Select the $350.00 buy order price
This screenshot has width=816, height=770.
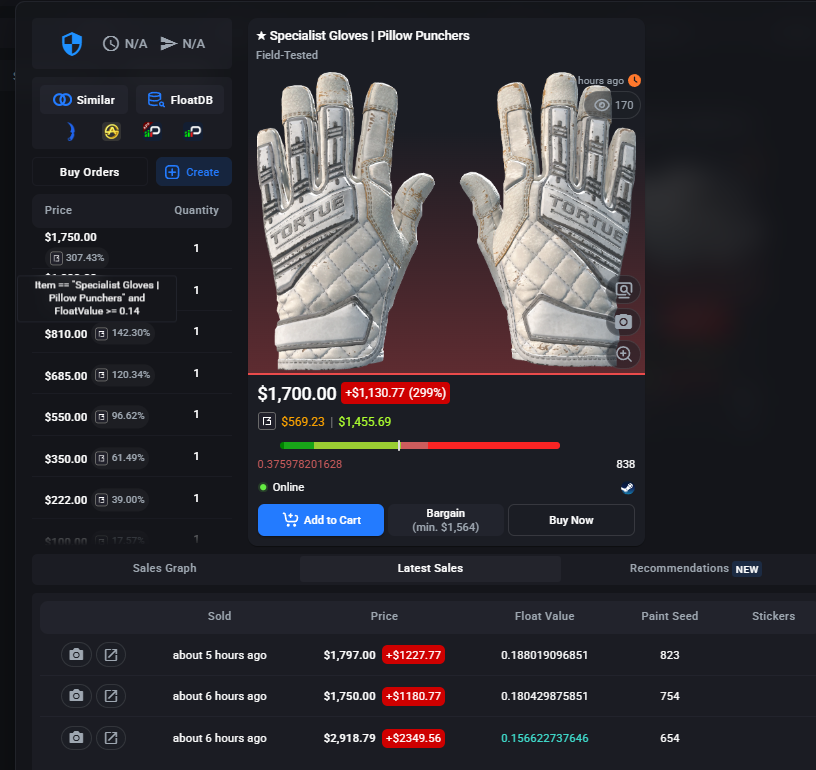coord(66,458)
